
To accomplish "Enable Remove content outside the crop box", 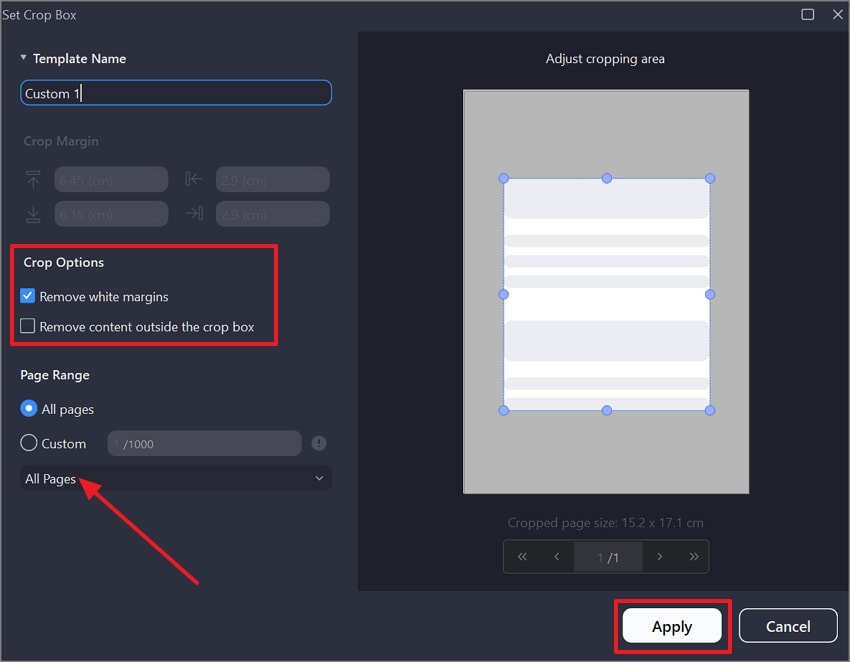I will click(x=29, y=325).
